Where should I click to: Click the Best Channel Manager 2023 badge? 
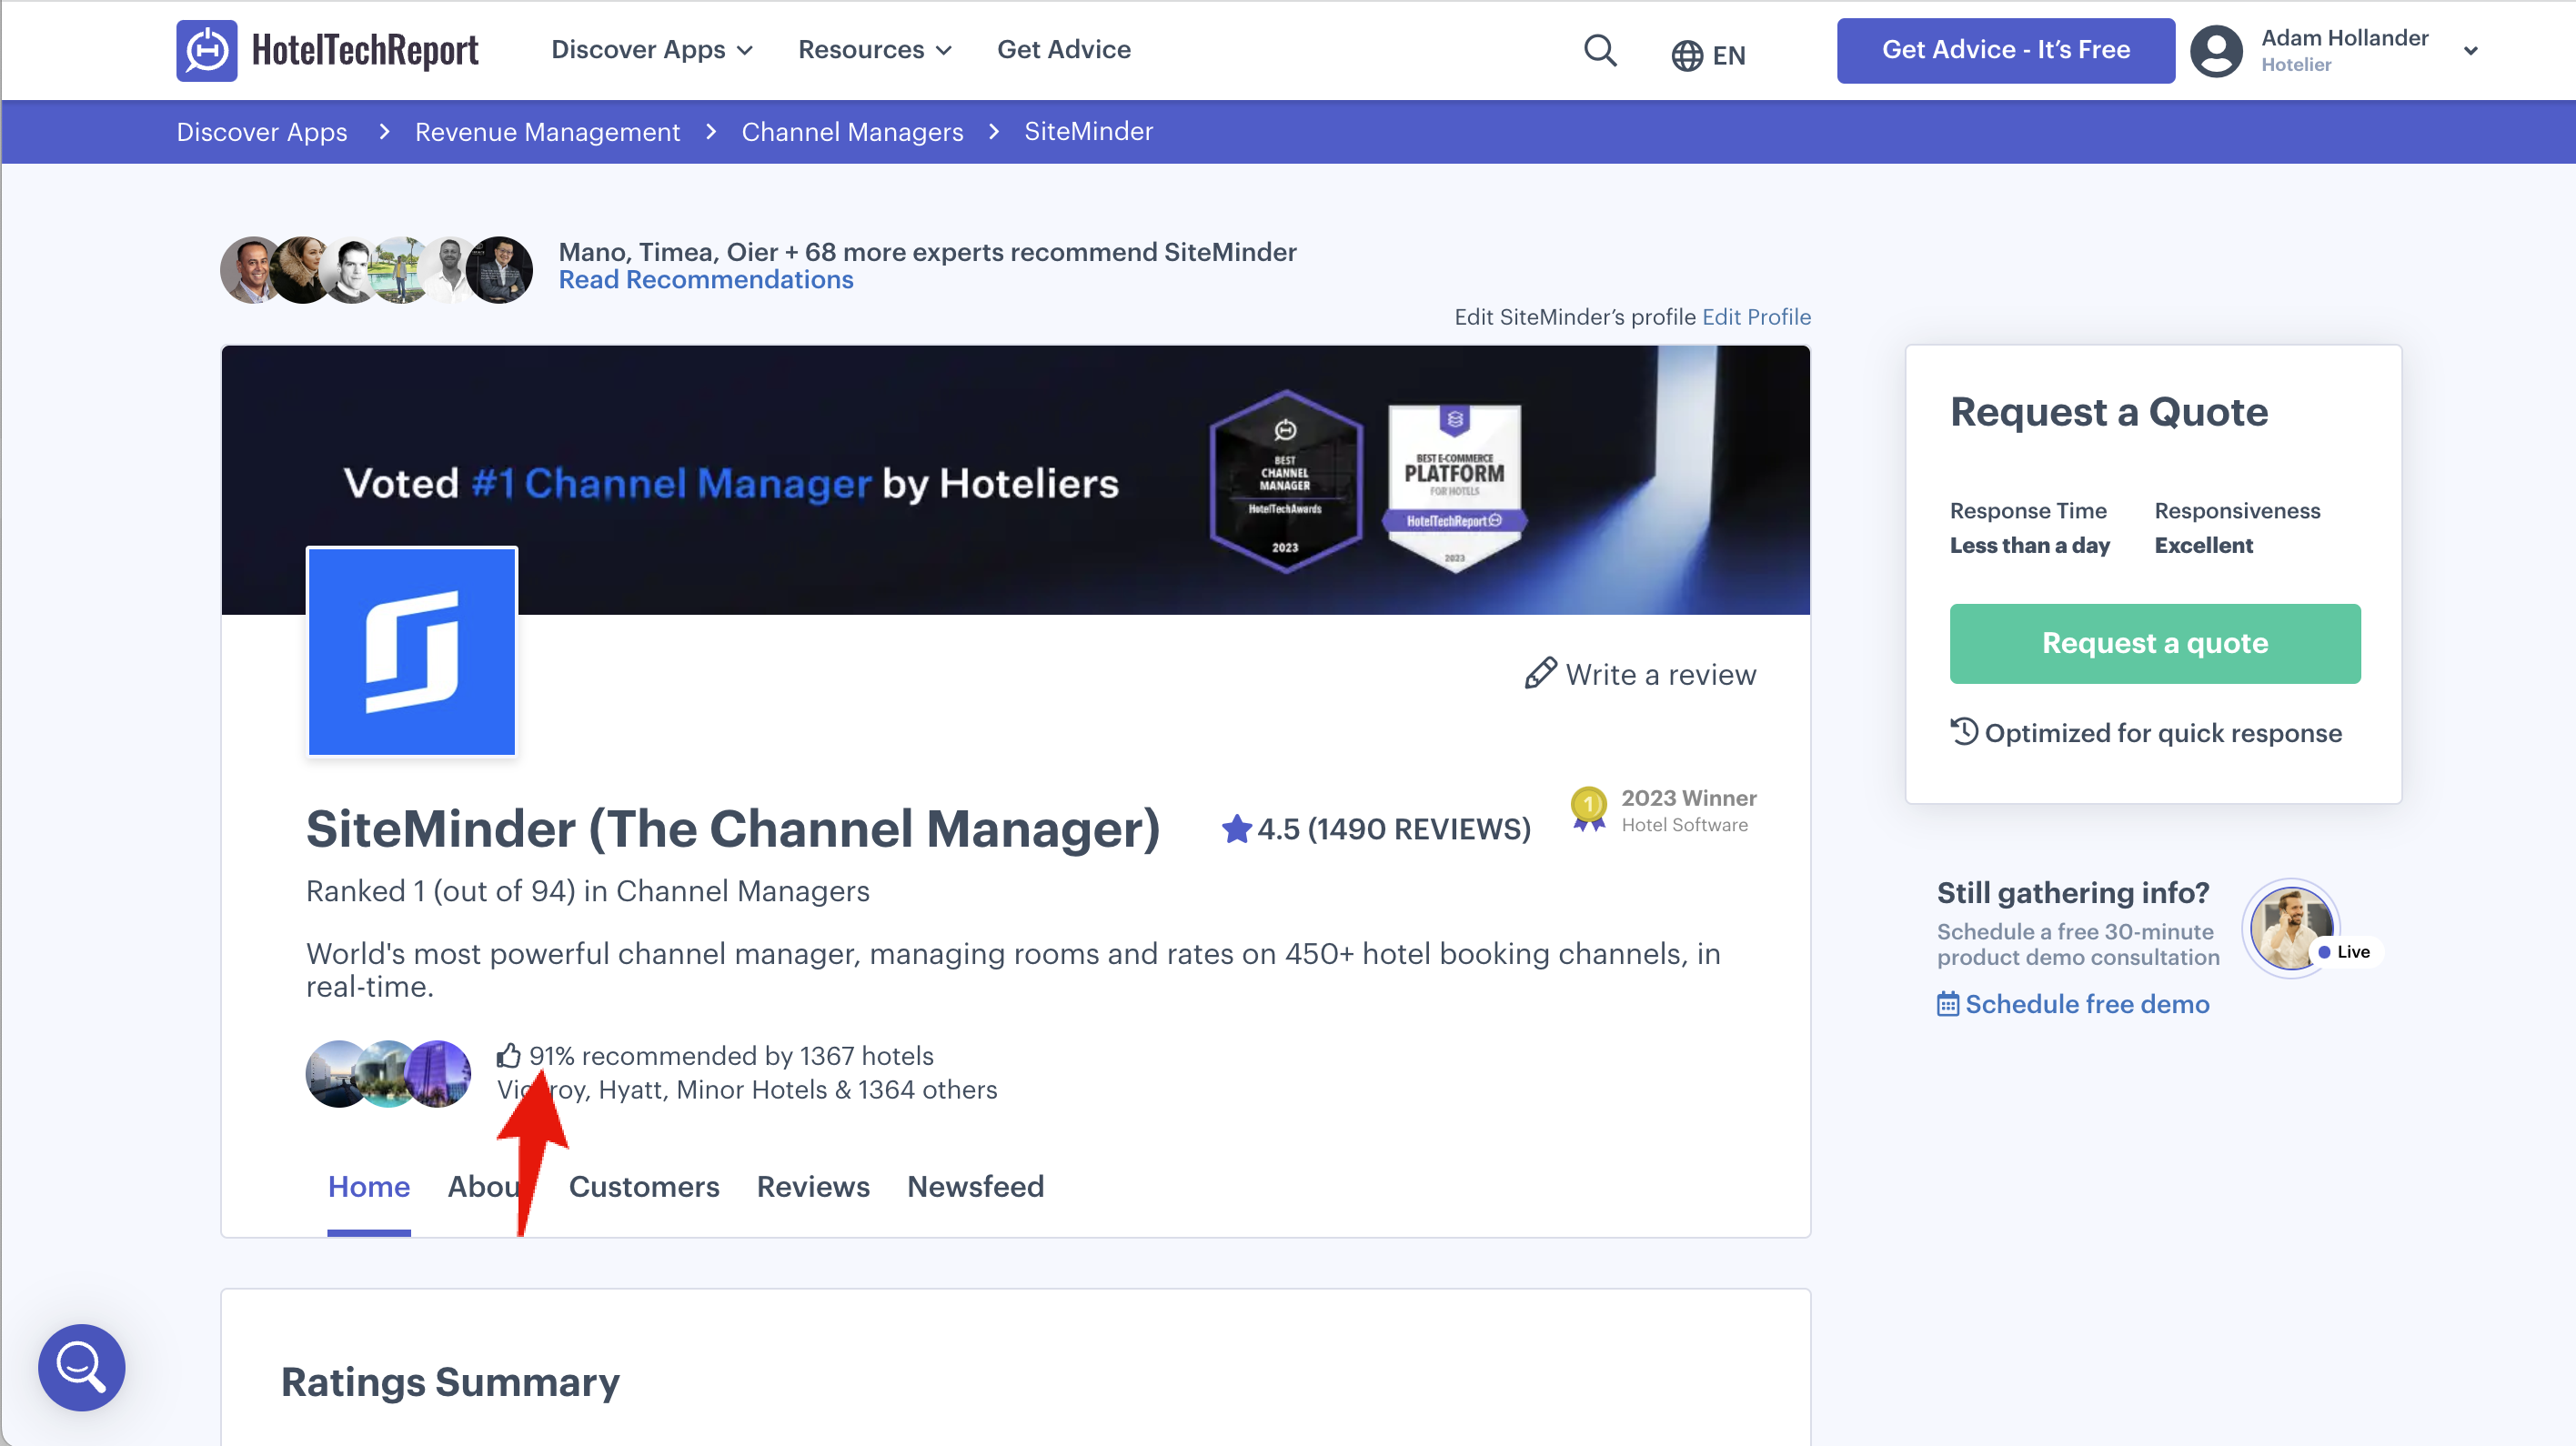[1285, 482]
